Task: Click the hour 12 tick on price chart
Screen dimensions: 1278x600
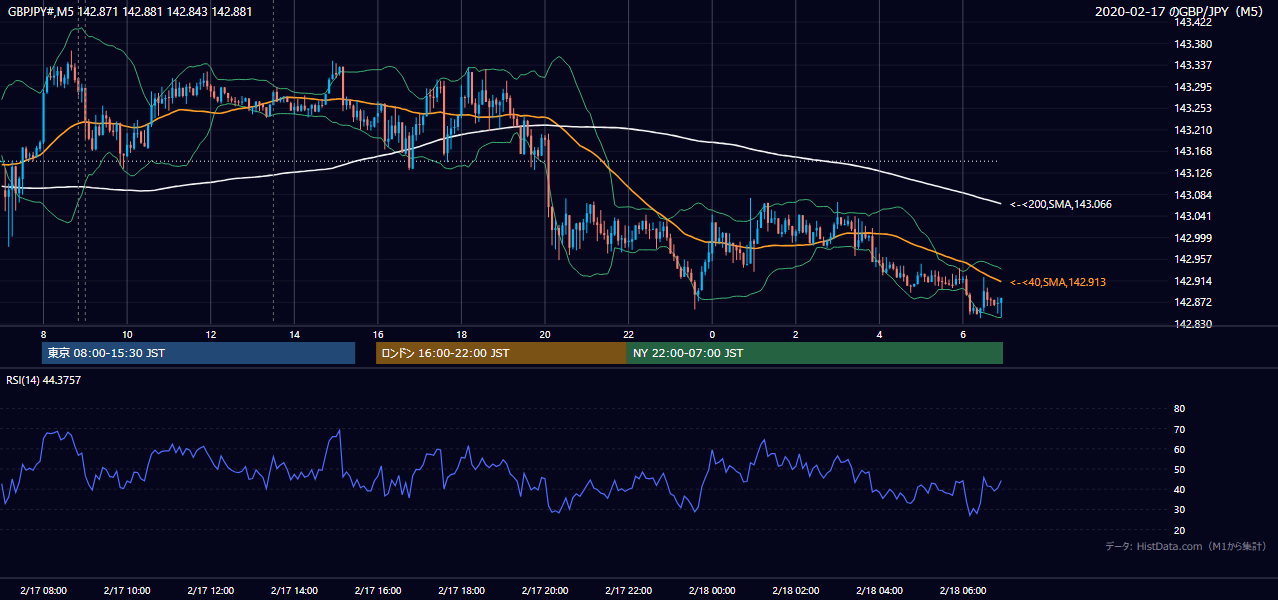Action: (x=211, y=334)
